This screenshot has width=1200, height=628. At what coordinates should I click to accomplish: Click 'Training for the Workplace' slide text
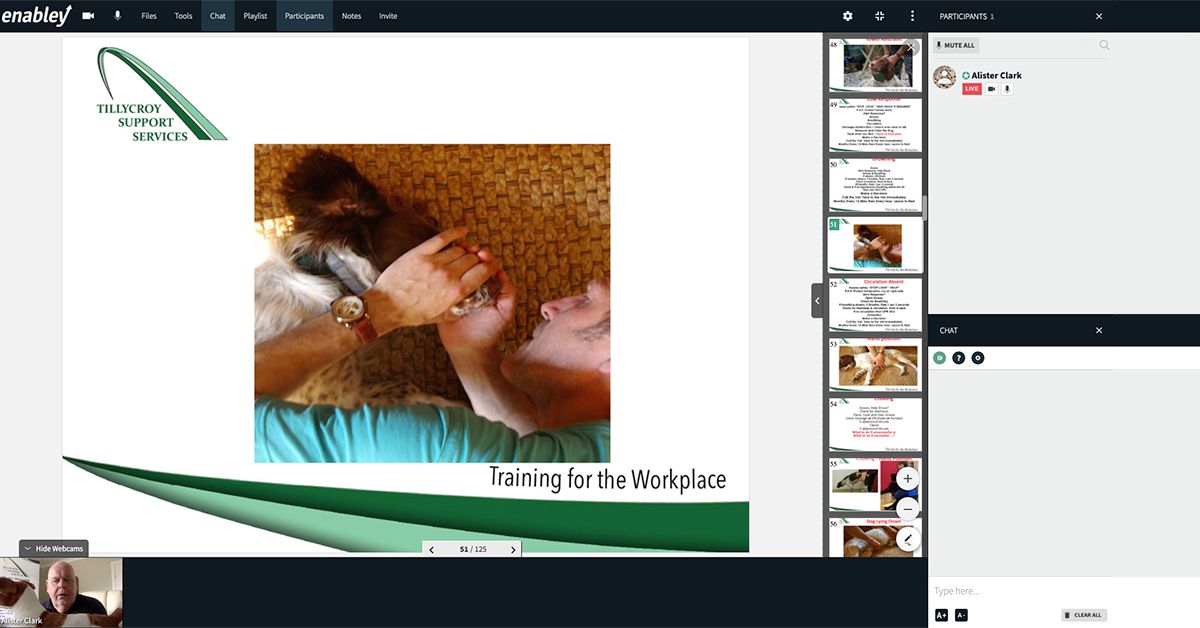point(607,478)
